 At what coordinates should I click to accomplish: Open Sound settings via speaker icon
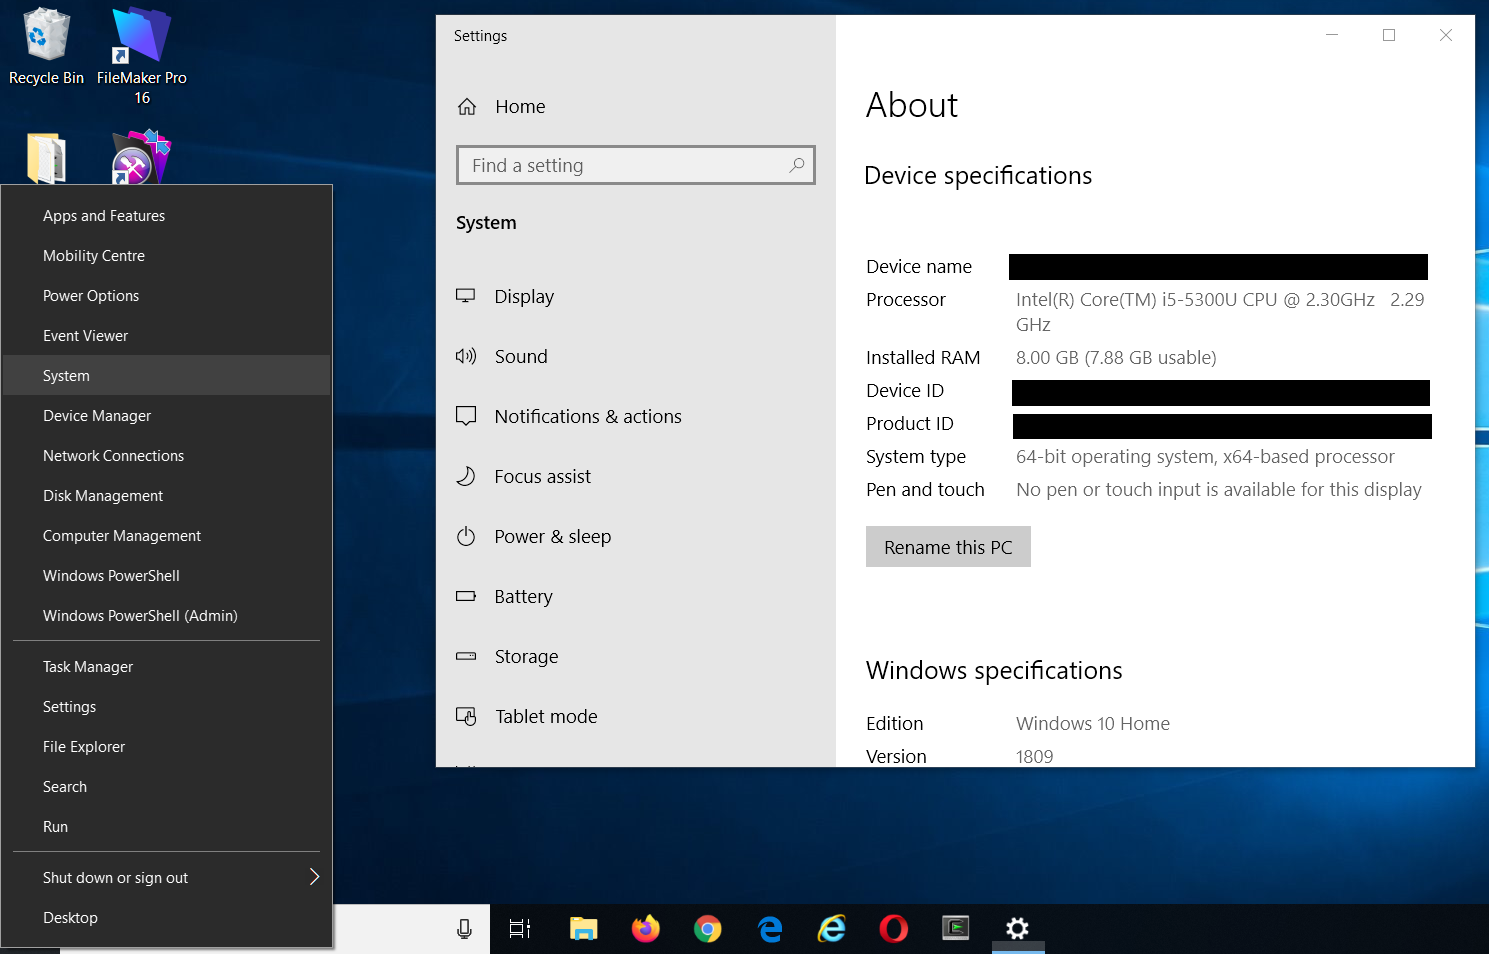point(466,357)
